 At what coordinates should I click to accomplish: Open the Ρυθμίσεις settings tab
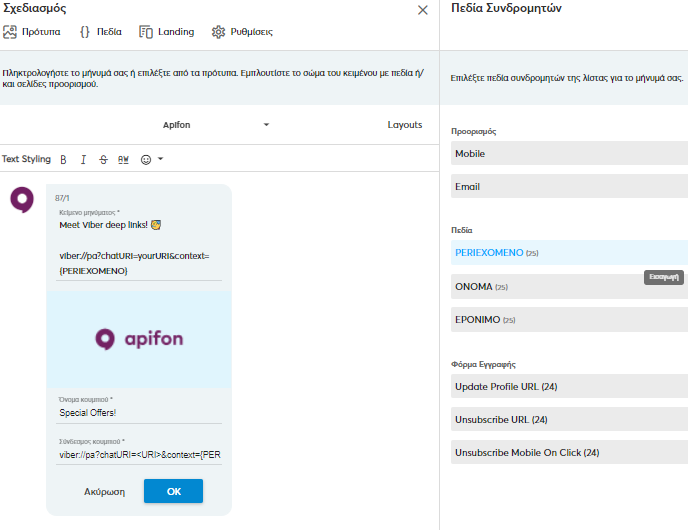point(242,32)
